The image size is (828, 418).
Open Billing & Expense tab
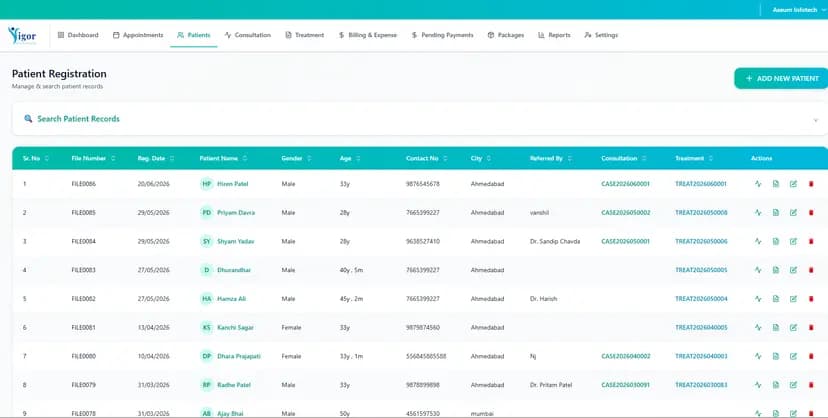pyautogui.click(x=368, y=35)
